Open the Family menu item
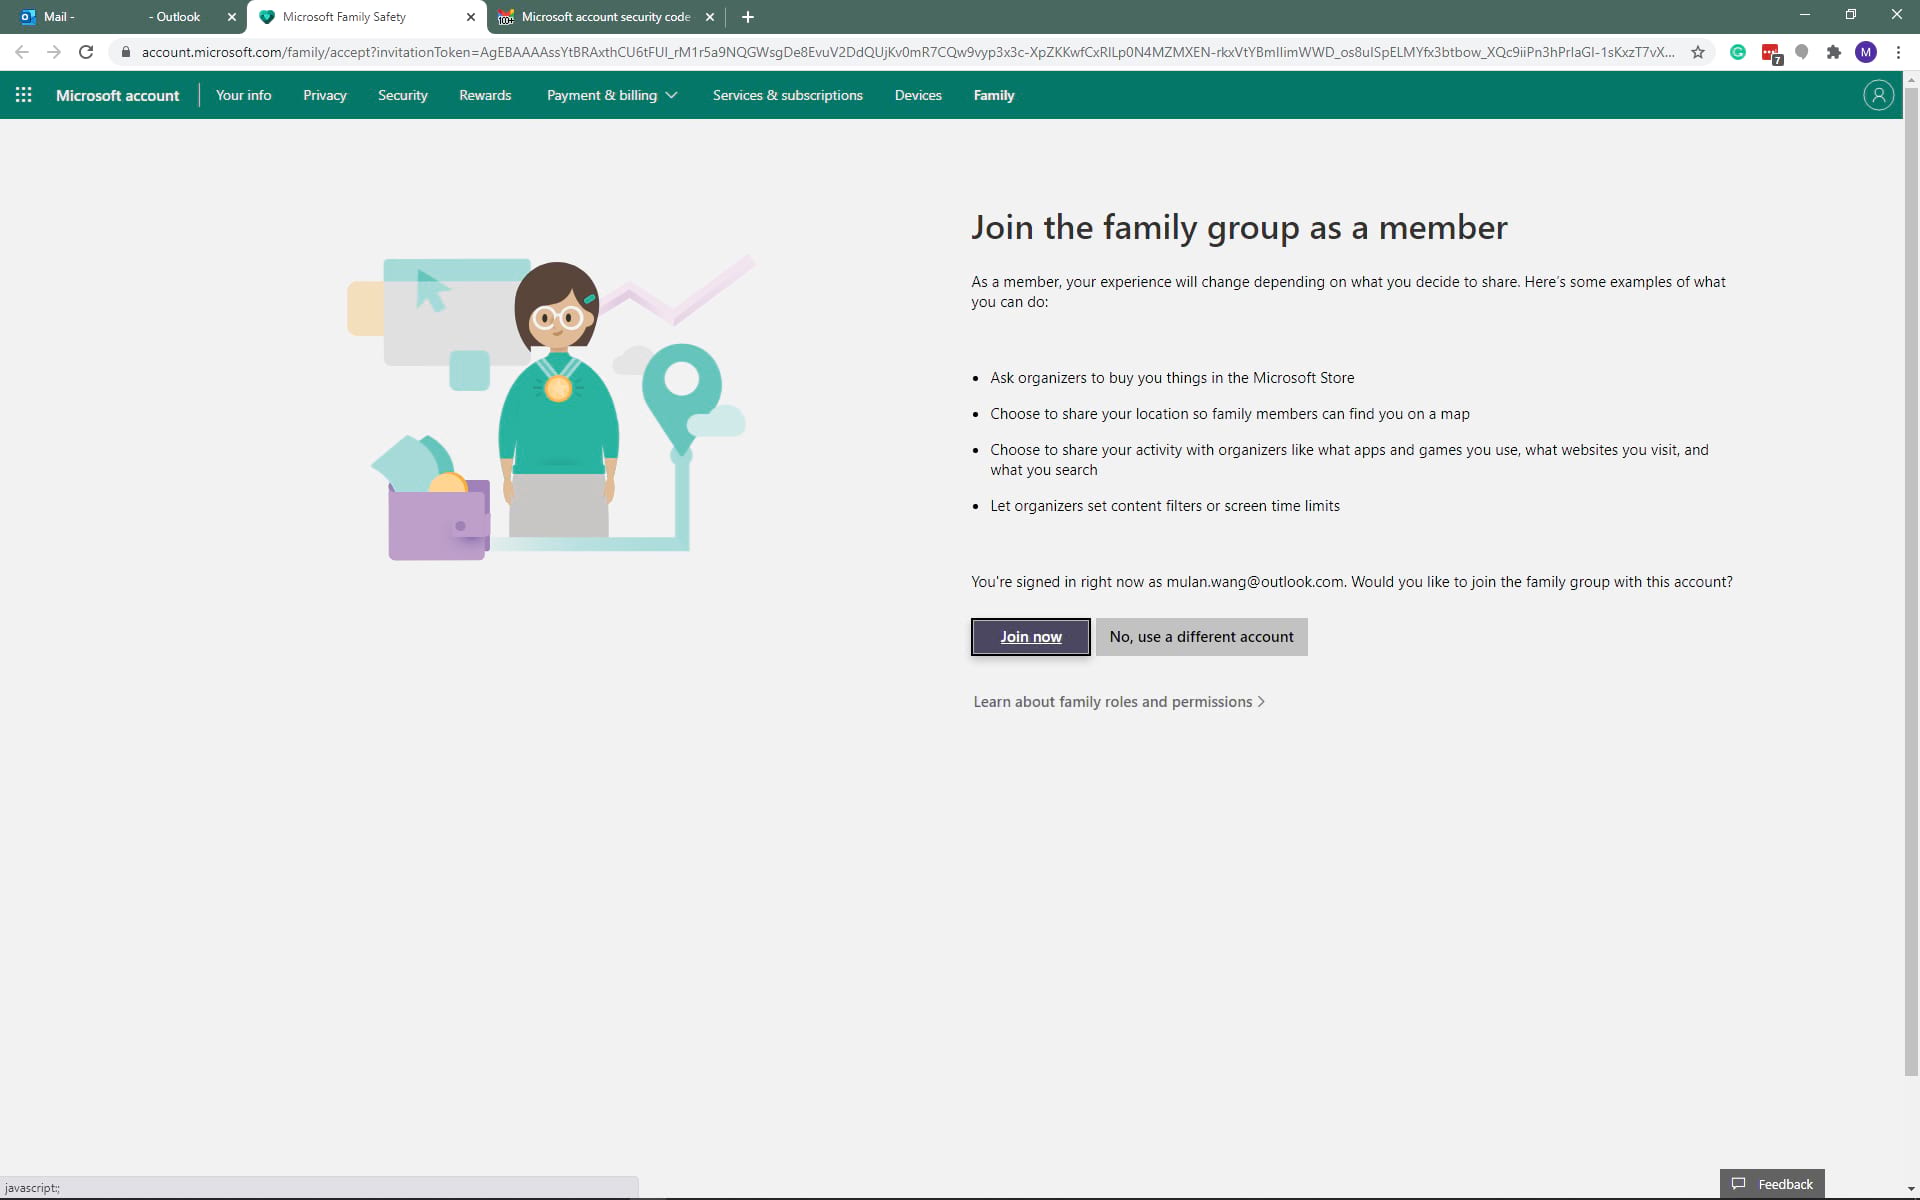Viewport: 1920px width, 1200px height. point(993,95)
